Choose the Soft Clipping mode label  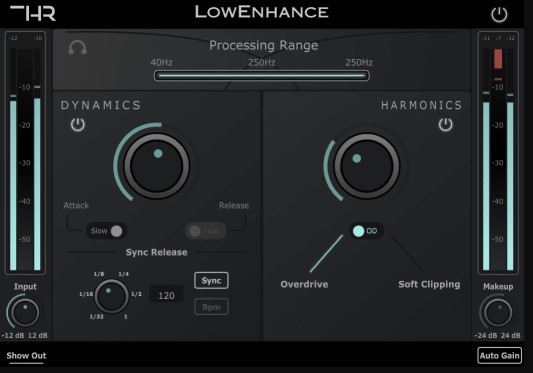(429, 284)
